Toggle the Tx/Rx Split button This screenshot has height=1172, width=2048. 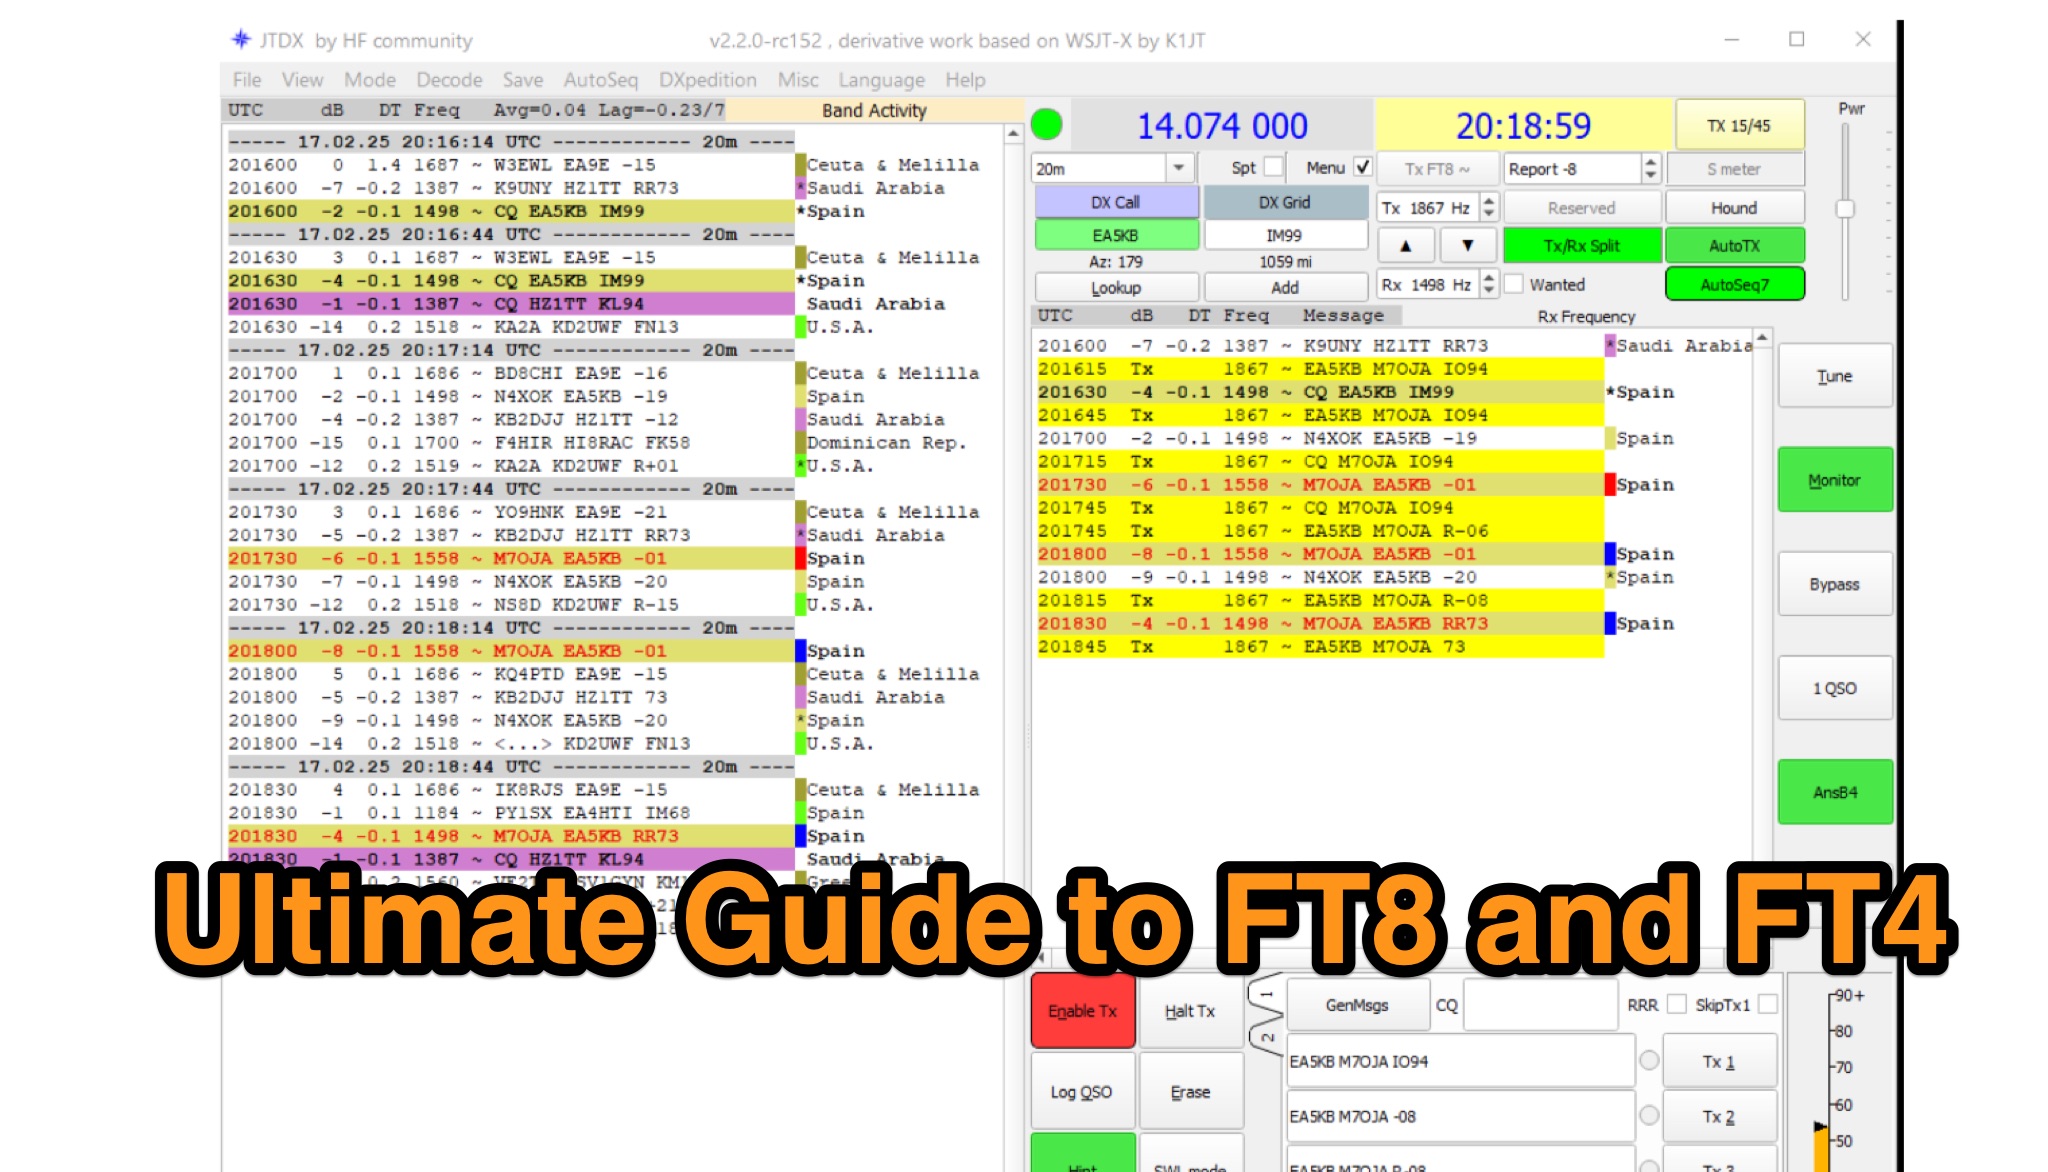tap(1582, 246)
